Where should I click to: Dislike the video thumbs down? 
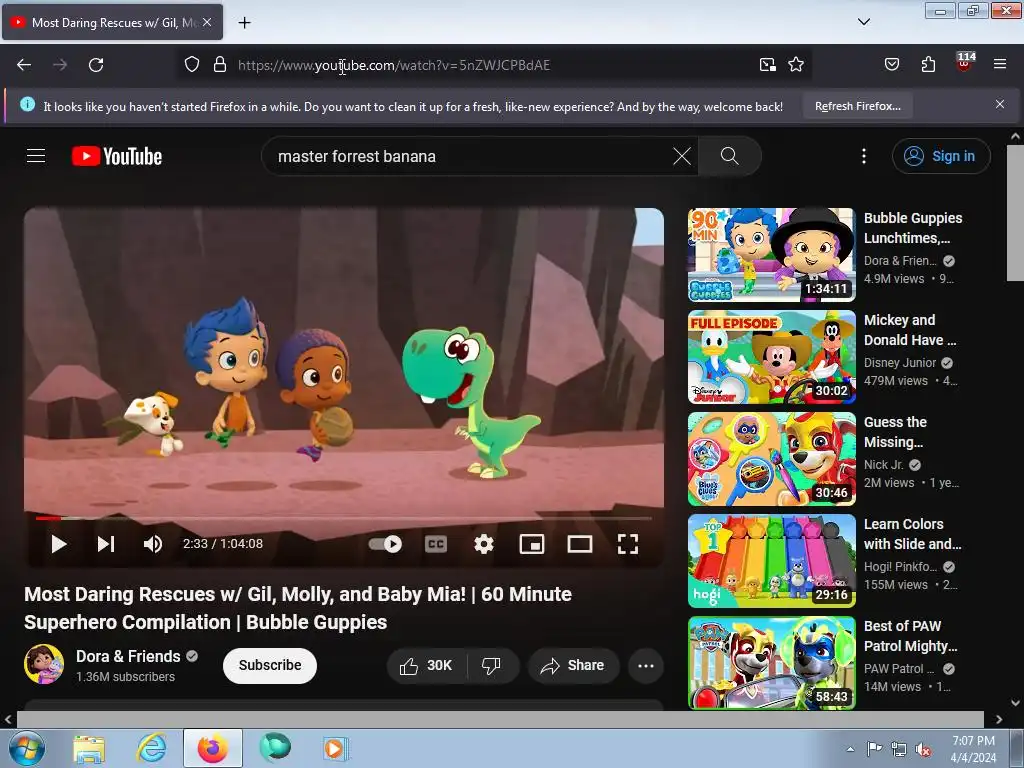click(492, 665)
